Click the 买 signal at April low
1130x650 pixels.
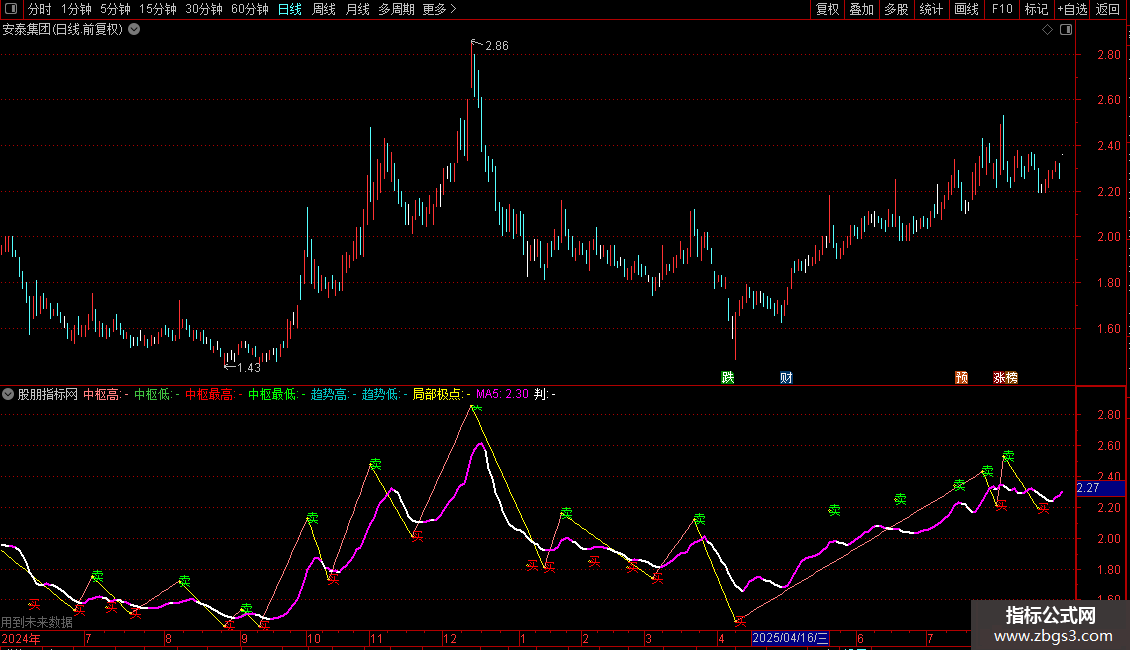tap(740, 621)
